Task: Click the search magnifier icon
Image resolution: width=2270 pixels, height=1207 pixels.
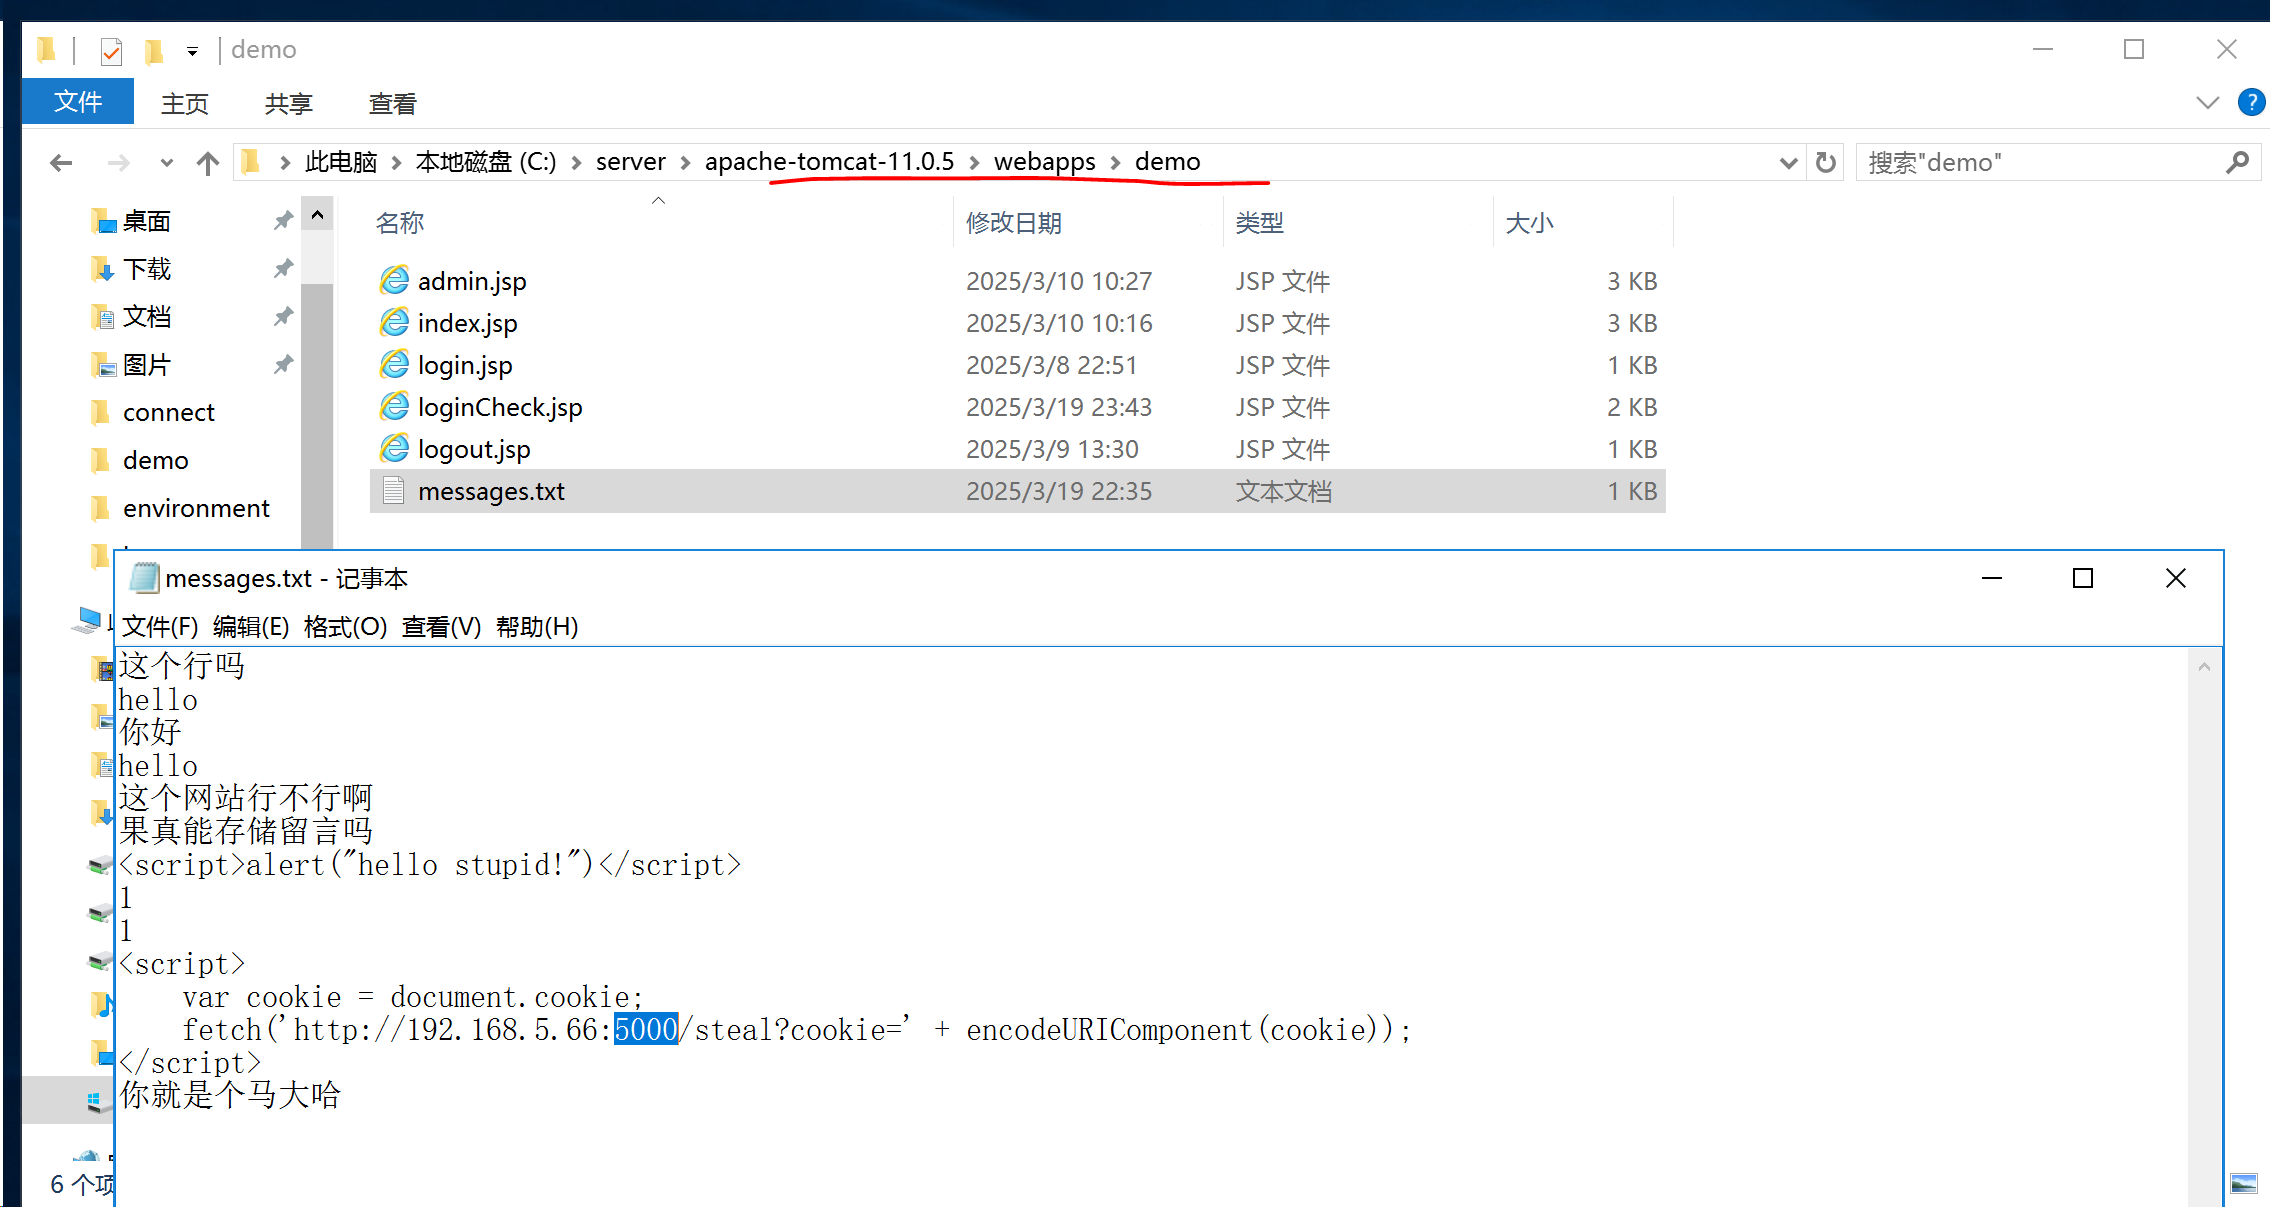Action: 2237,163
